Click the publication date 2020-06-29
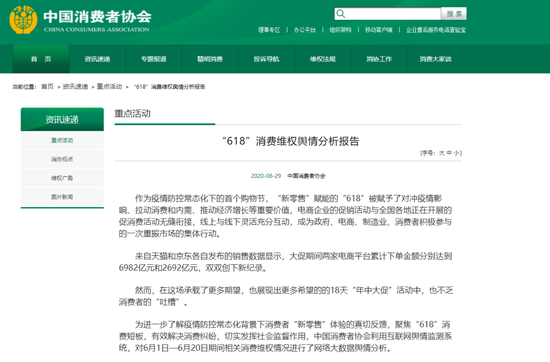550x362 pixels. tap(266, 176)
